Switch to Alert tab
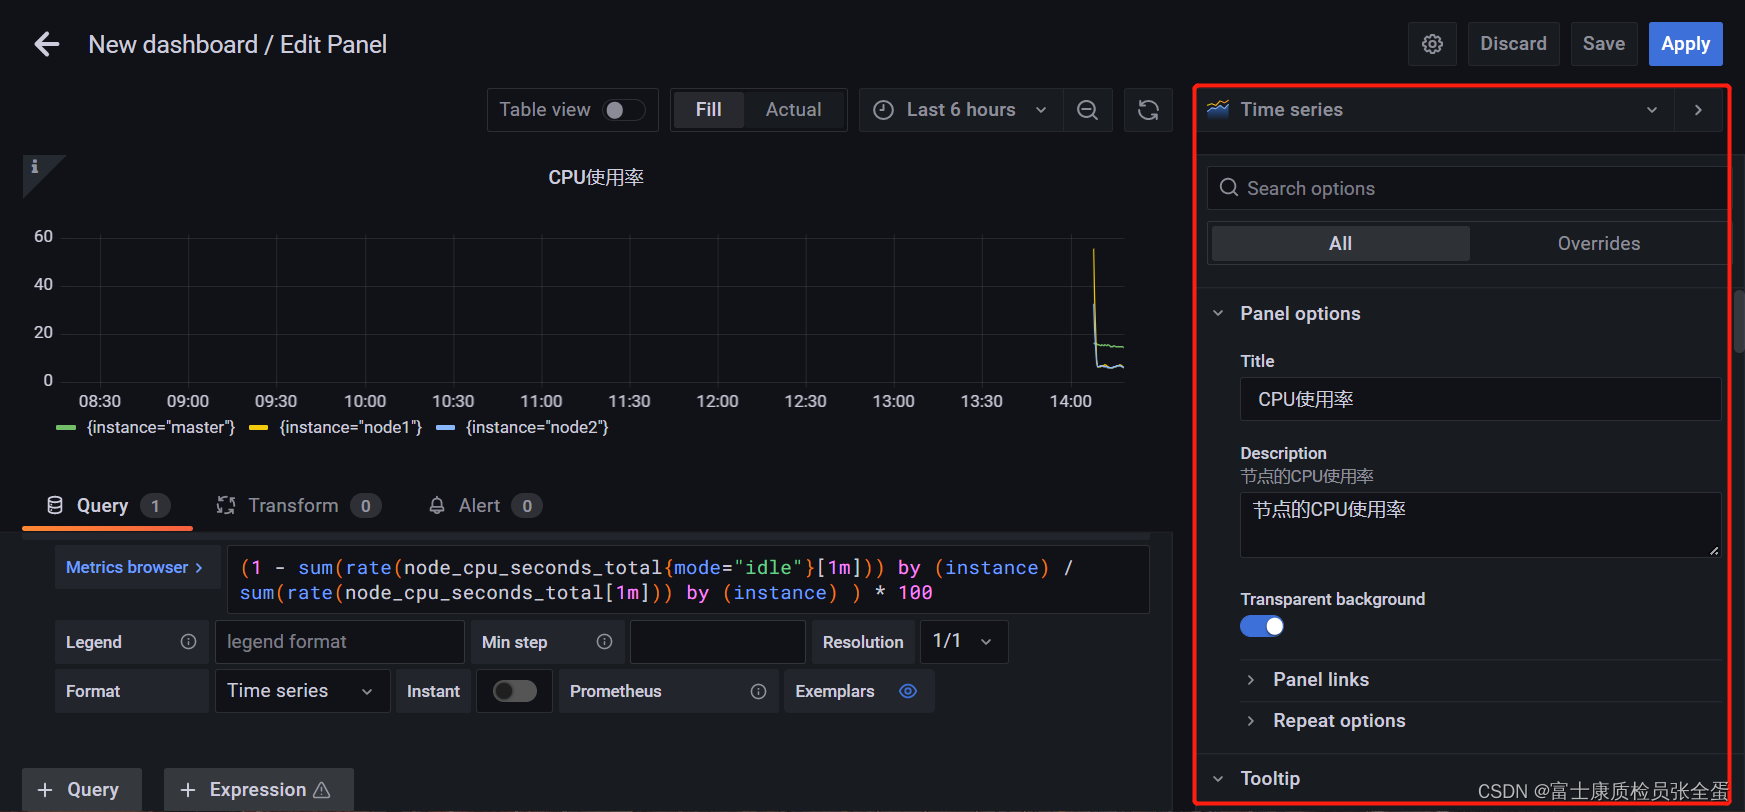 click(485, 506)
